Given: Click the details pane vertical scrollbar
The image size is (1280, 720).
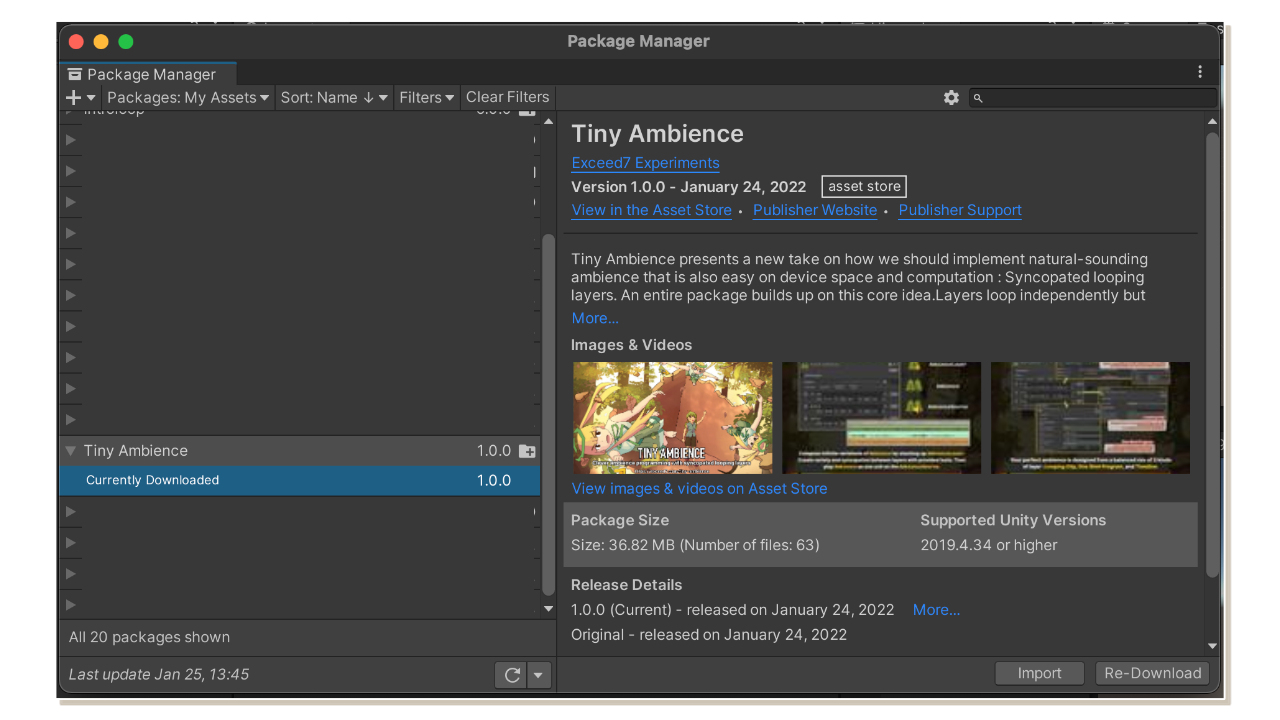Looking at the screenshot, I should 1213,354.
